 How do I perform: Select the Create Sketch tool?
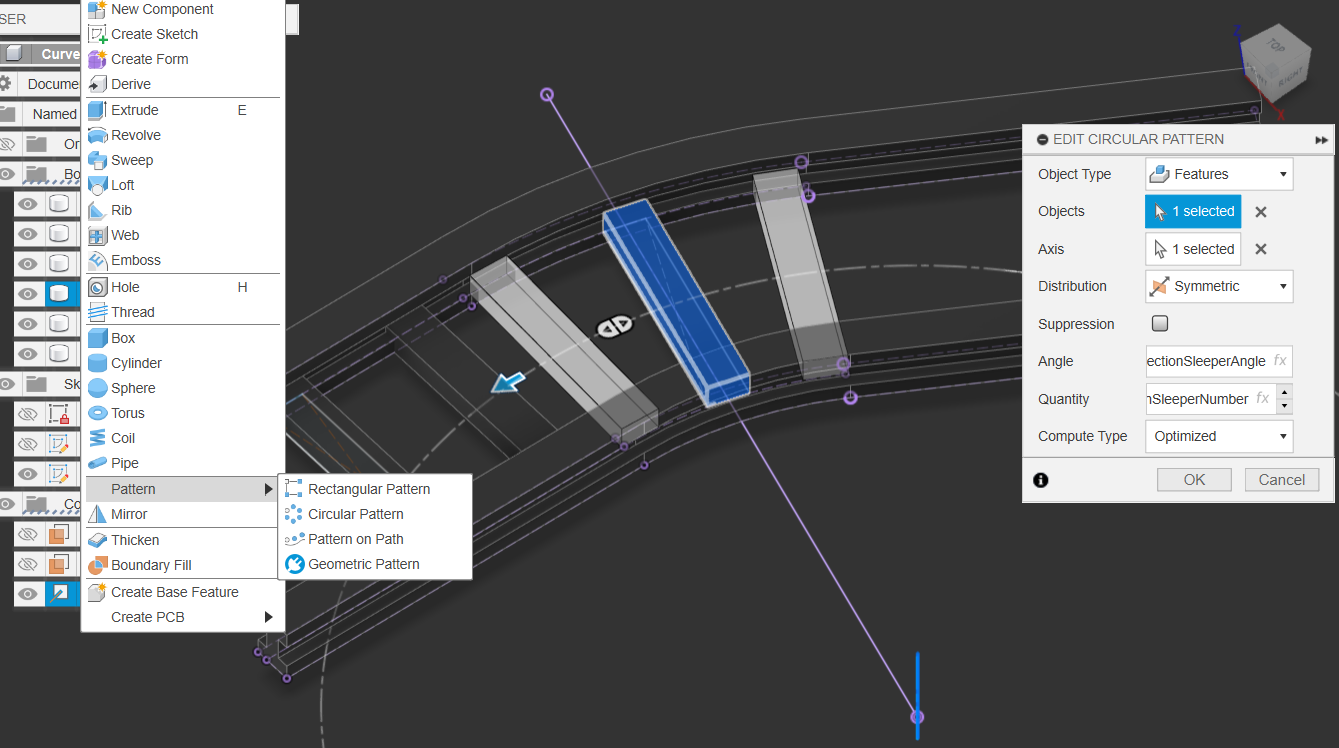(x=154, y=34)
